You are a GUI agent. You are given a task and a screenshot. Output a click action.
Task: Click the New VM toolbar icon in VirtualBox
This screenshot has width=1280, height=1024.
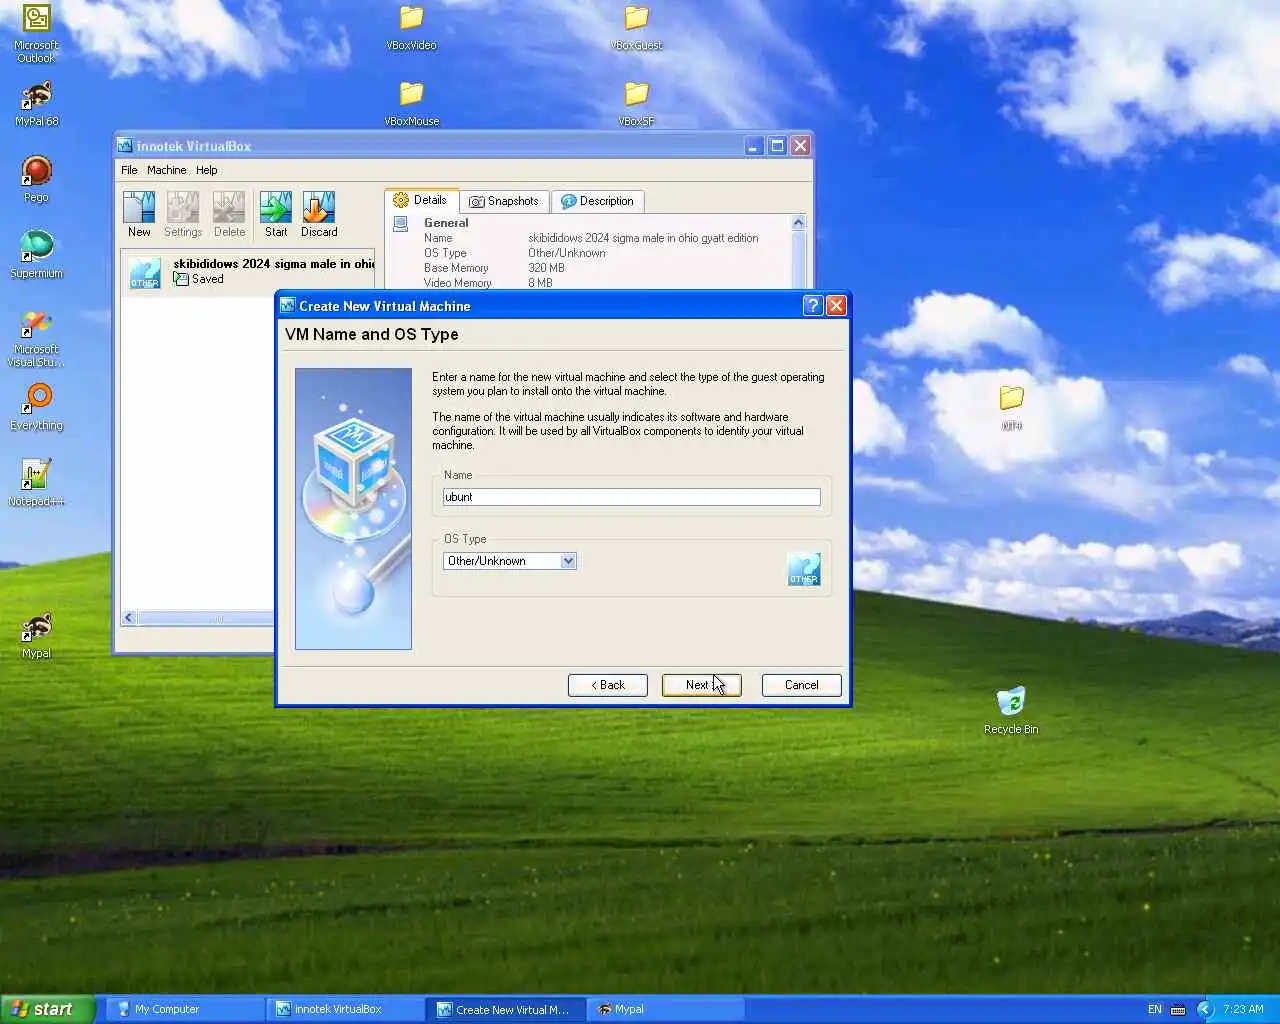pos(139,214)
